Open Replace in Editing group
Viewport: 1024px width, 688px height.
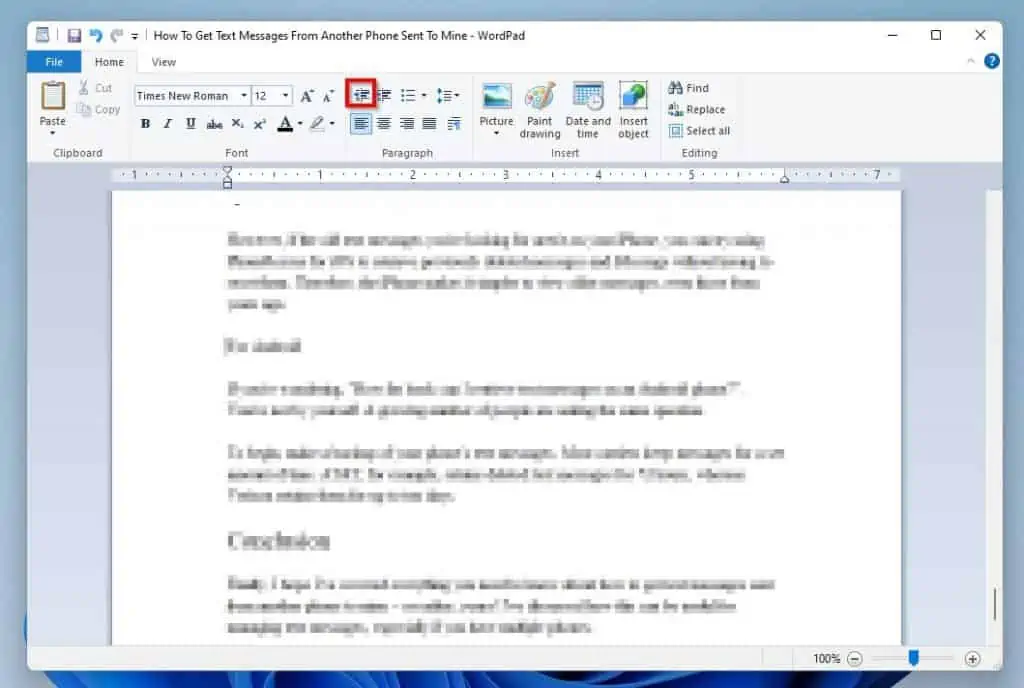[697, 109]
